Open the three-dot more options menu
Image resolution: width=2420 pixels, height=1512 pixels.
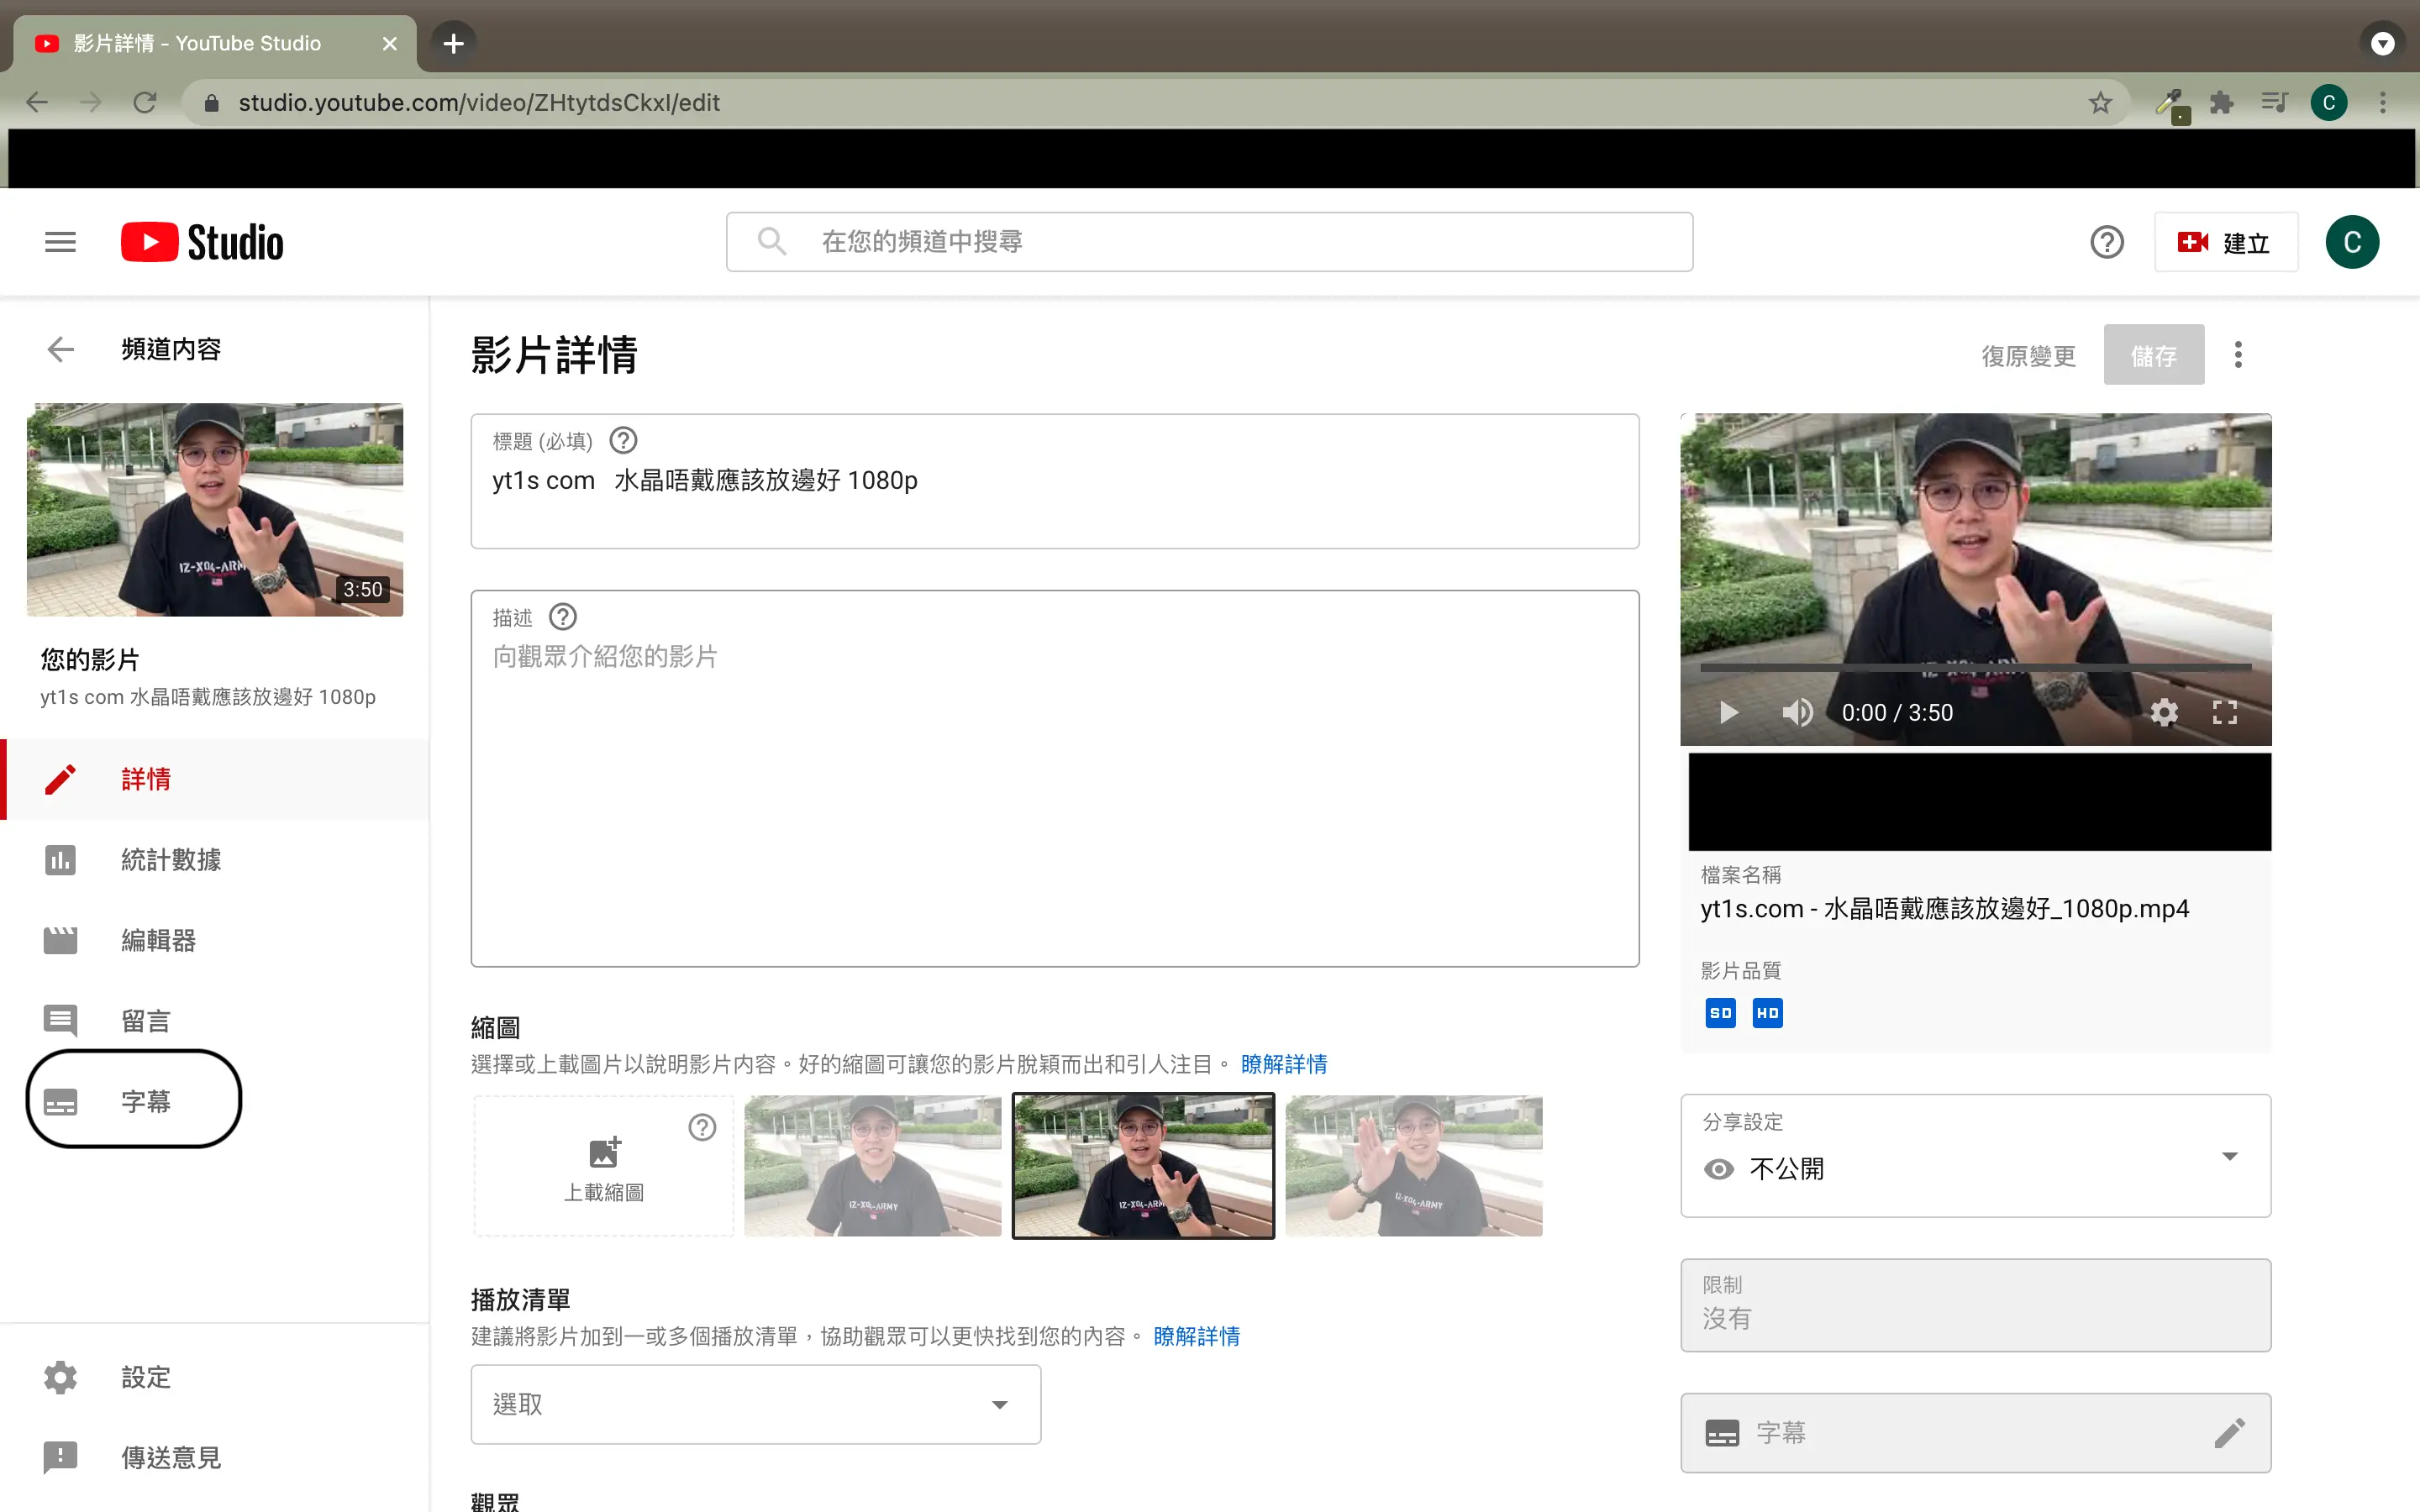click(2238, 355)
